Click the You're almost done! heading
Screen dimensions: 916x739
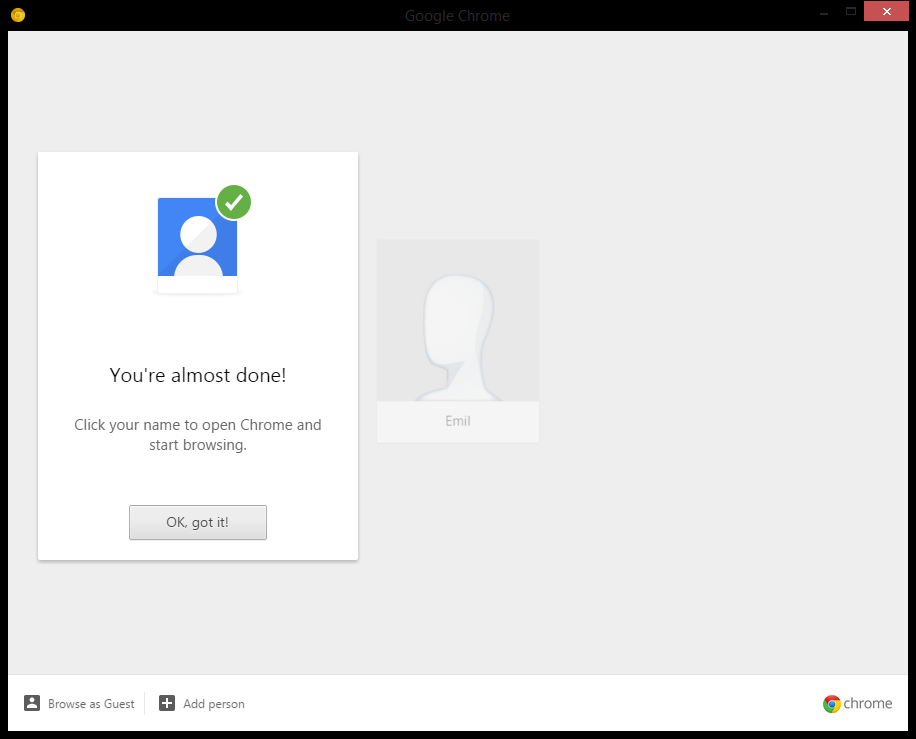click(x=198, y=375)
